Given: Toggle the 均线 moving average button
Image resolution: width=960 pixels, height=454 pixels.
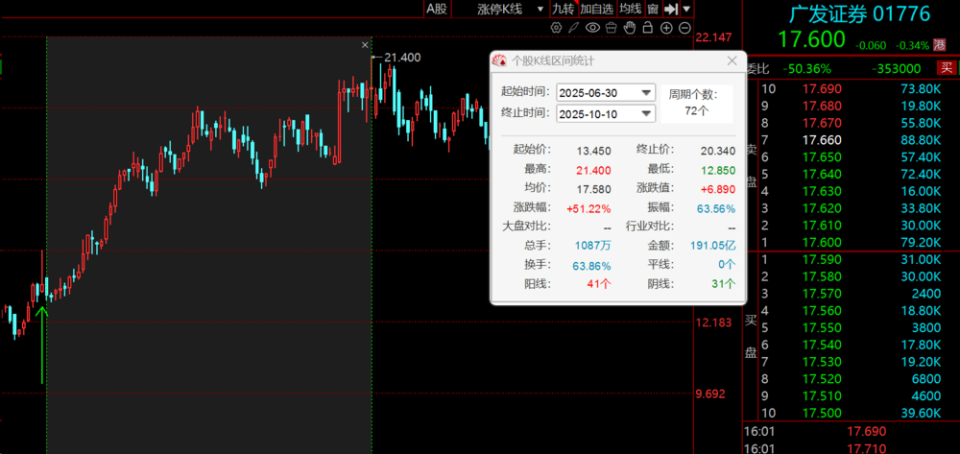Looking at the screenshot, I should coord(630,9).
